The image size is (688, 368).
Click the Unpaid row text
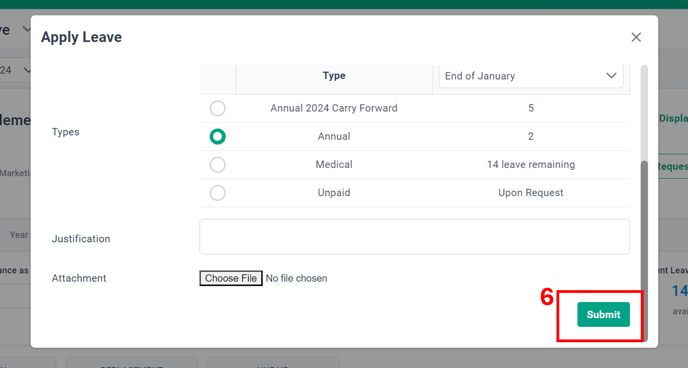[334, 193]
